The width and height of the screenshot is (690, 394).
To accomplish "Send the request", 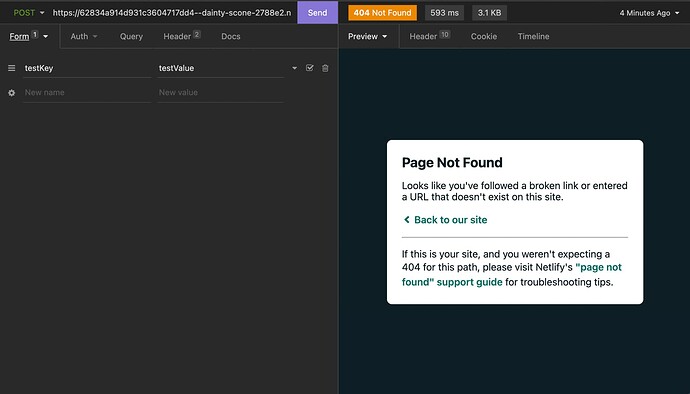I will click(317, 13).
